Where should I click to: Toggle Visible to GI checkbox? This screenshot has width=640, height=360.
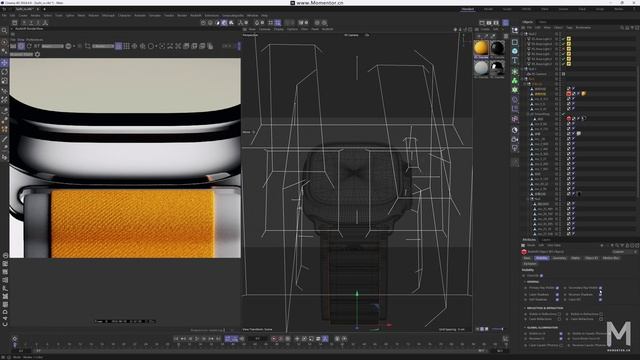[561, 333]
